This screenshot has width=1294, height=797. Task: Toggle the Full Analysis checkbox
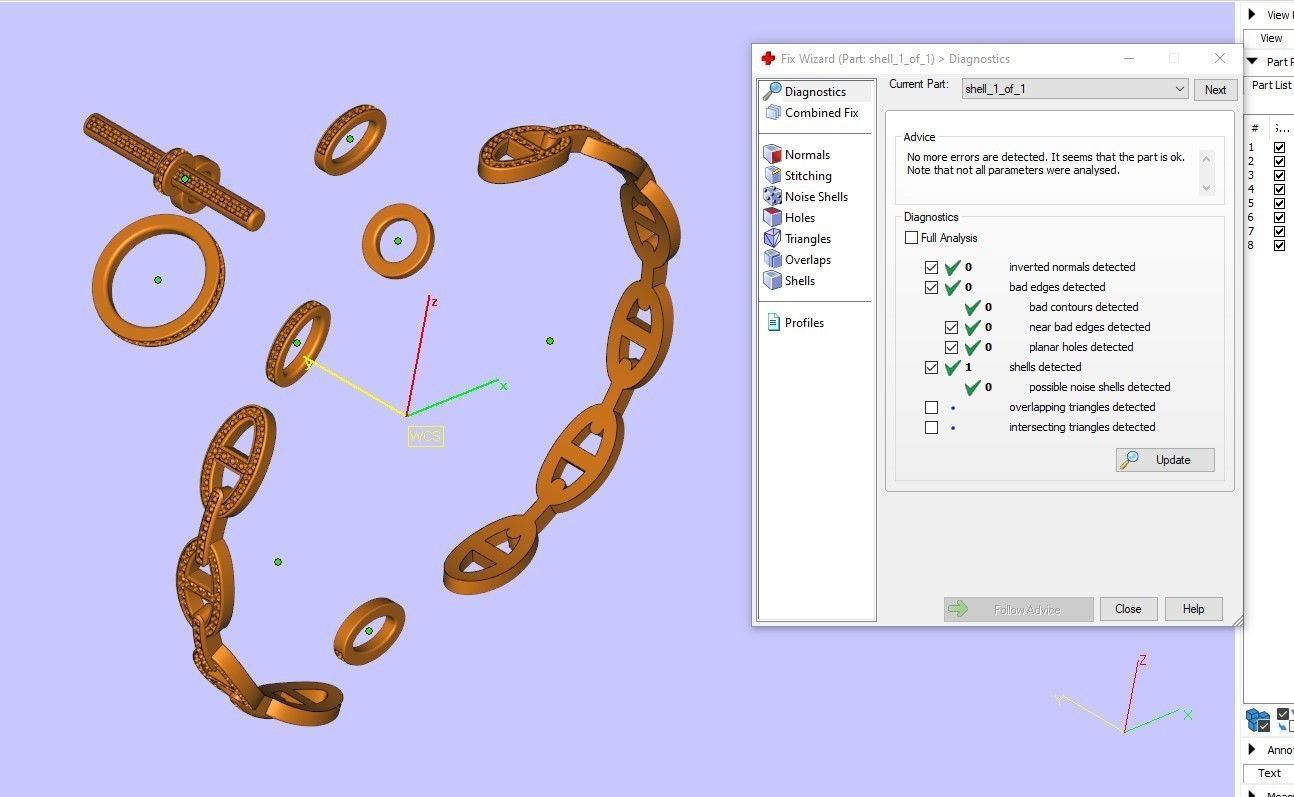911,238
